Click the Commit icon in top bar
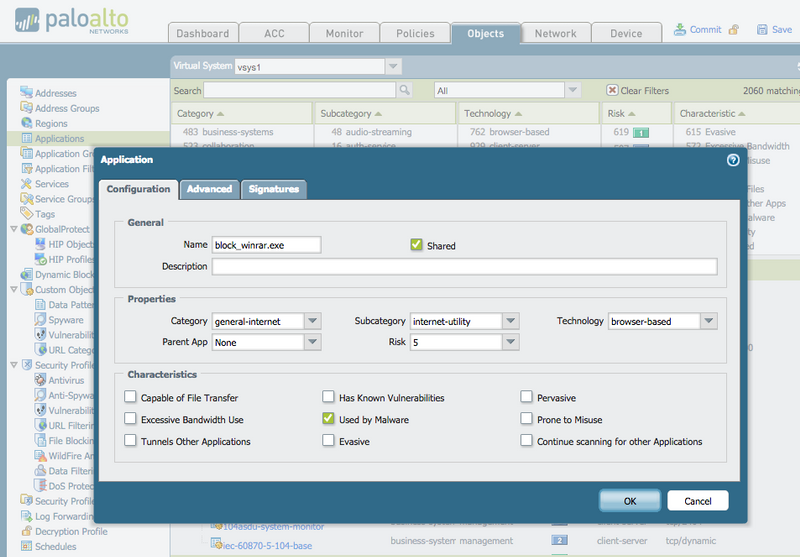This screenshot has height=557, width=800. tap(680, 30)
